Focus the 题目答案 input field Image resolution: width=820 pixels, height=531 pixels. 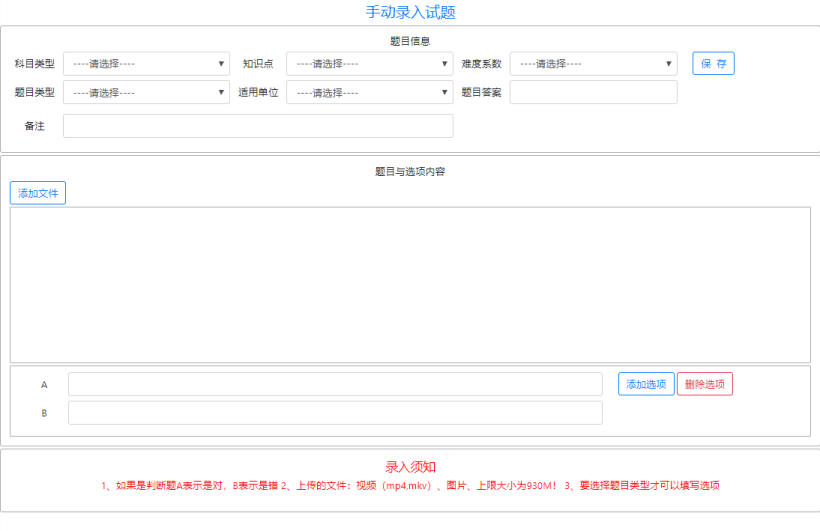coord(594,92)
